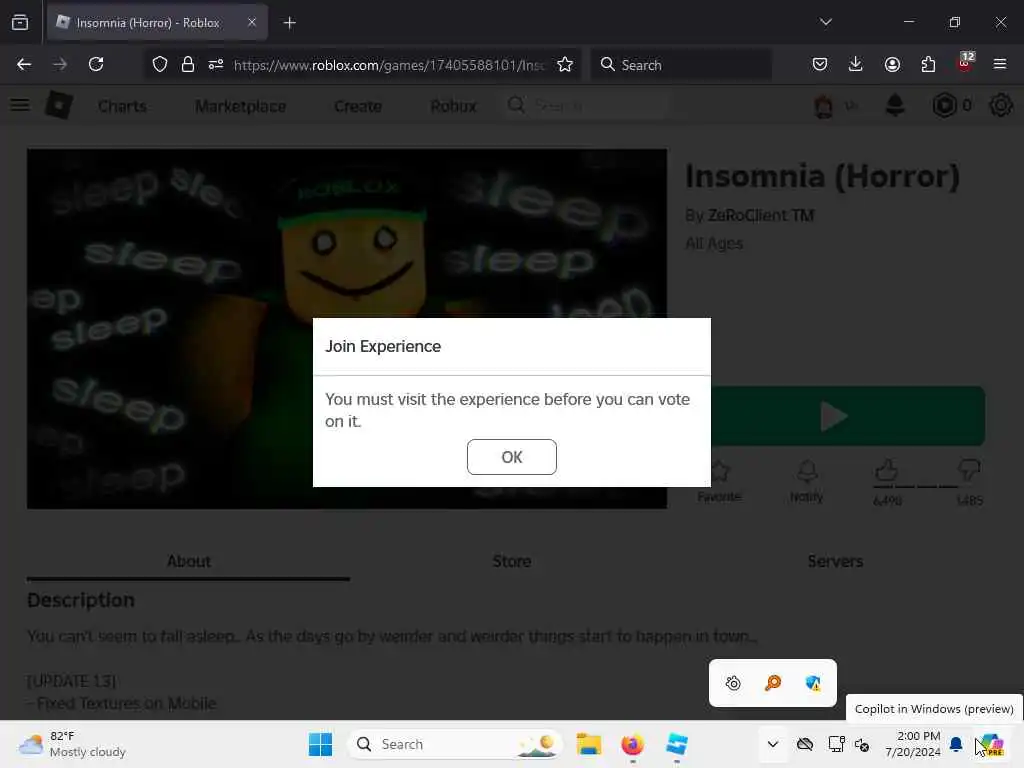Open Firefox application hamburger menu
Image resolution: width=1024 pixels, height=768 pixels.
coord(1000,64)
